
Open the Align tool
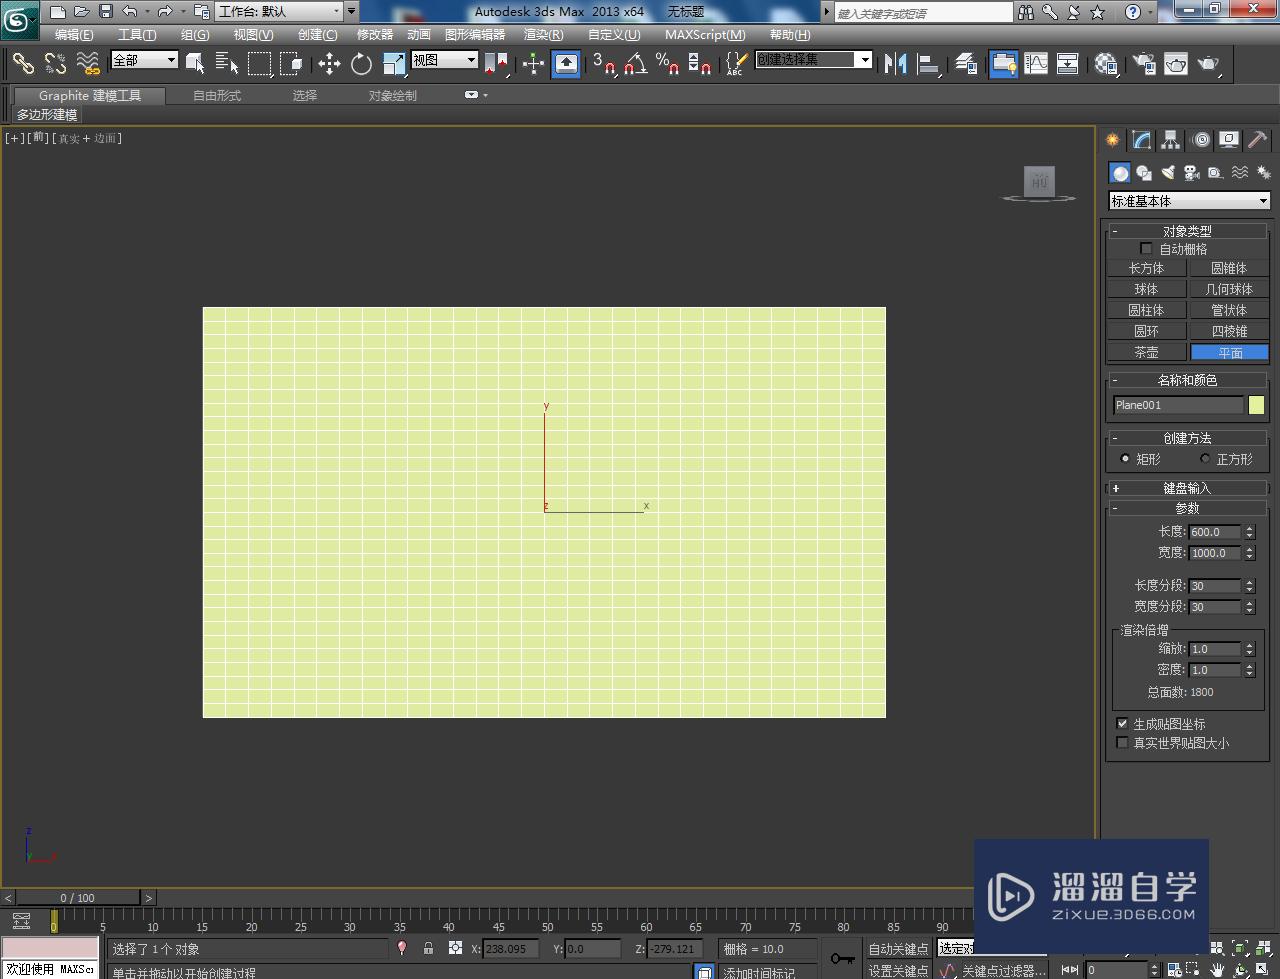[x=929, y=64]
